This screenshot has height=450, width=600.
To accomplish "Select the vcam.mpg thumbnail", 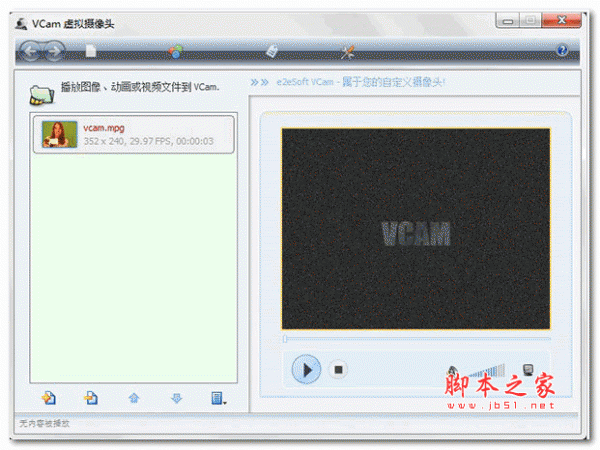I will [59, 134].
